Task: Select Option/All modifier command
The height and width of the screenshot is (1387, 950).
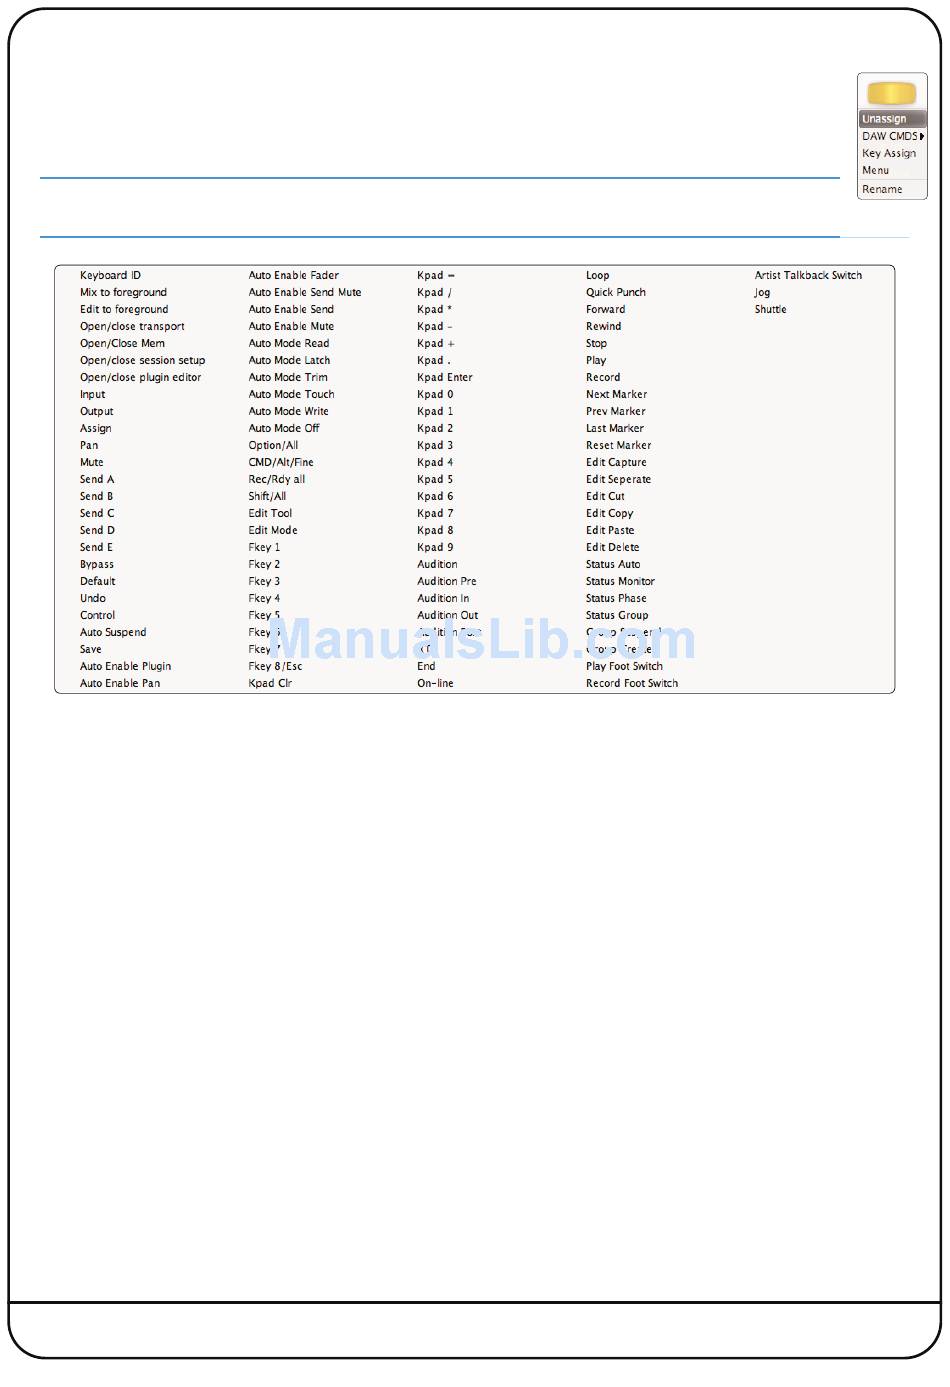Action: (273, 445)
